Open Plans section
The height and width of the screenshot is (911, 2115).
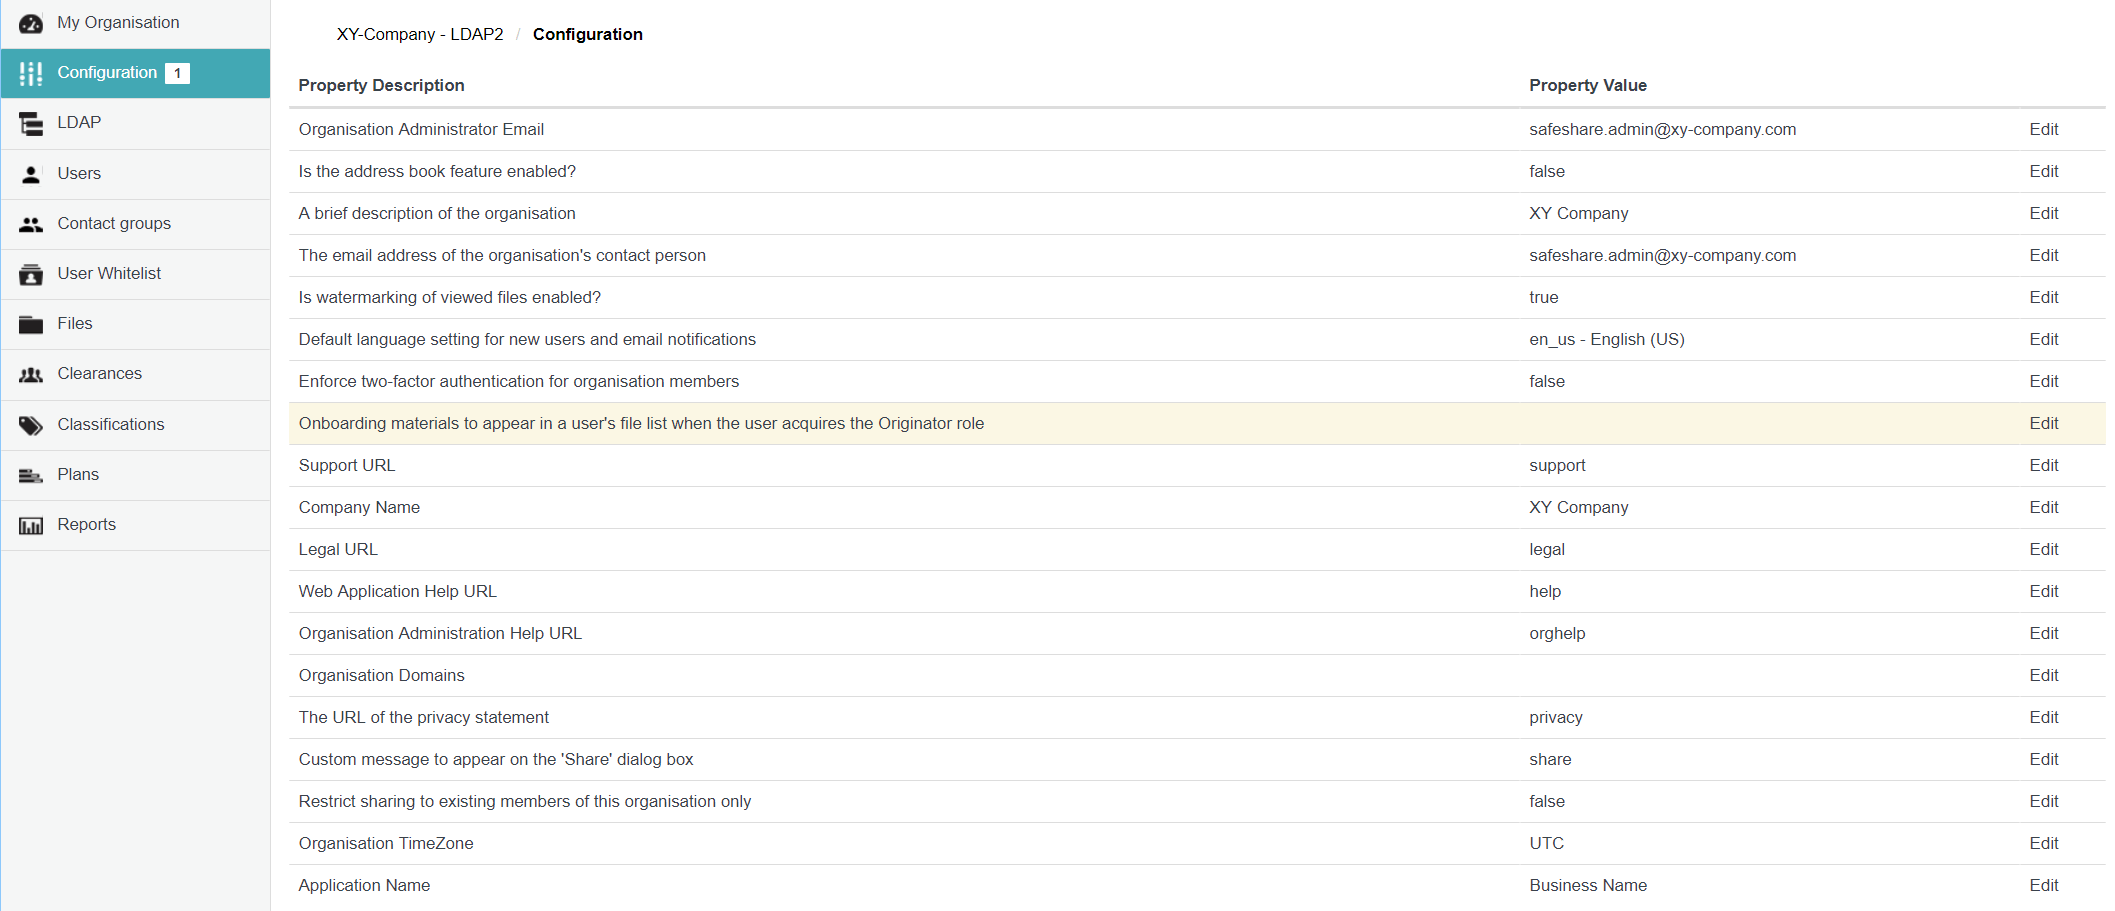[135, 475]
